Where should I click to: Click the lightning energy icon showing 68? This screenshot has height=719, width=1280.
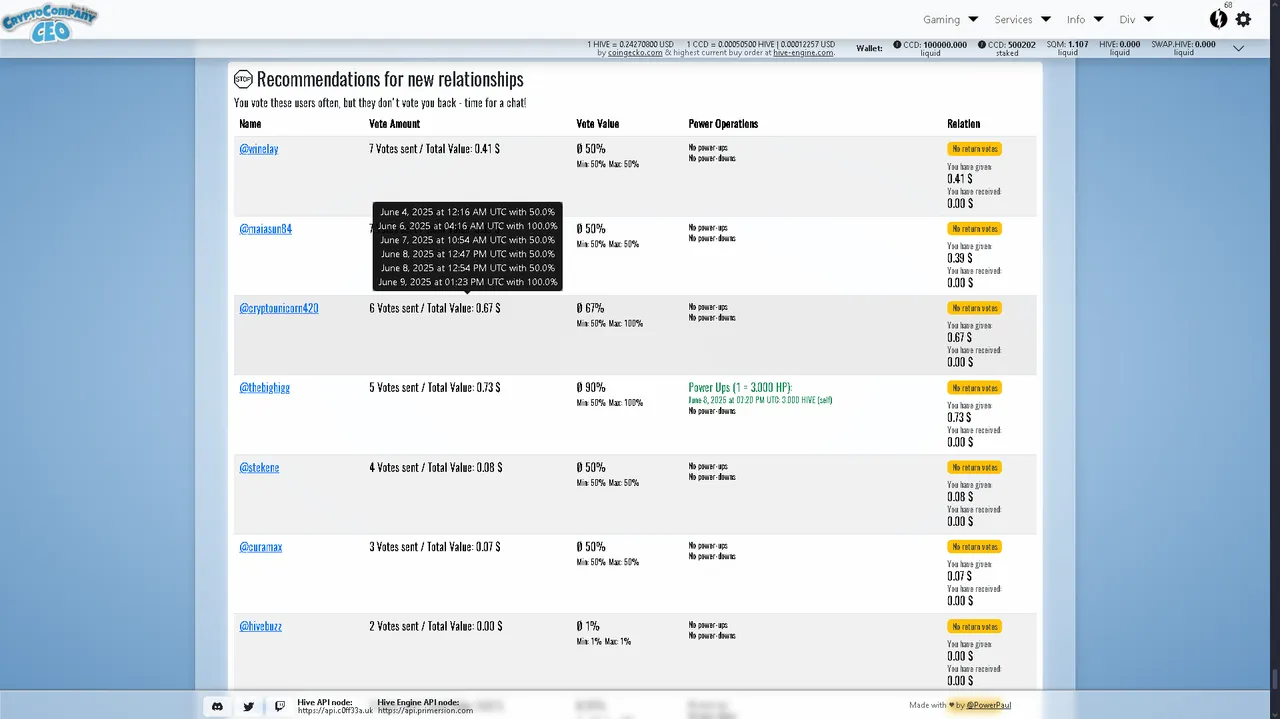click(1218, 18)
